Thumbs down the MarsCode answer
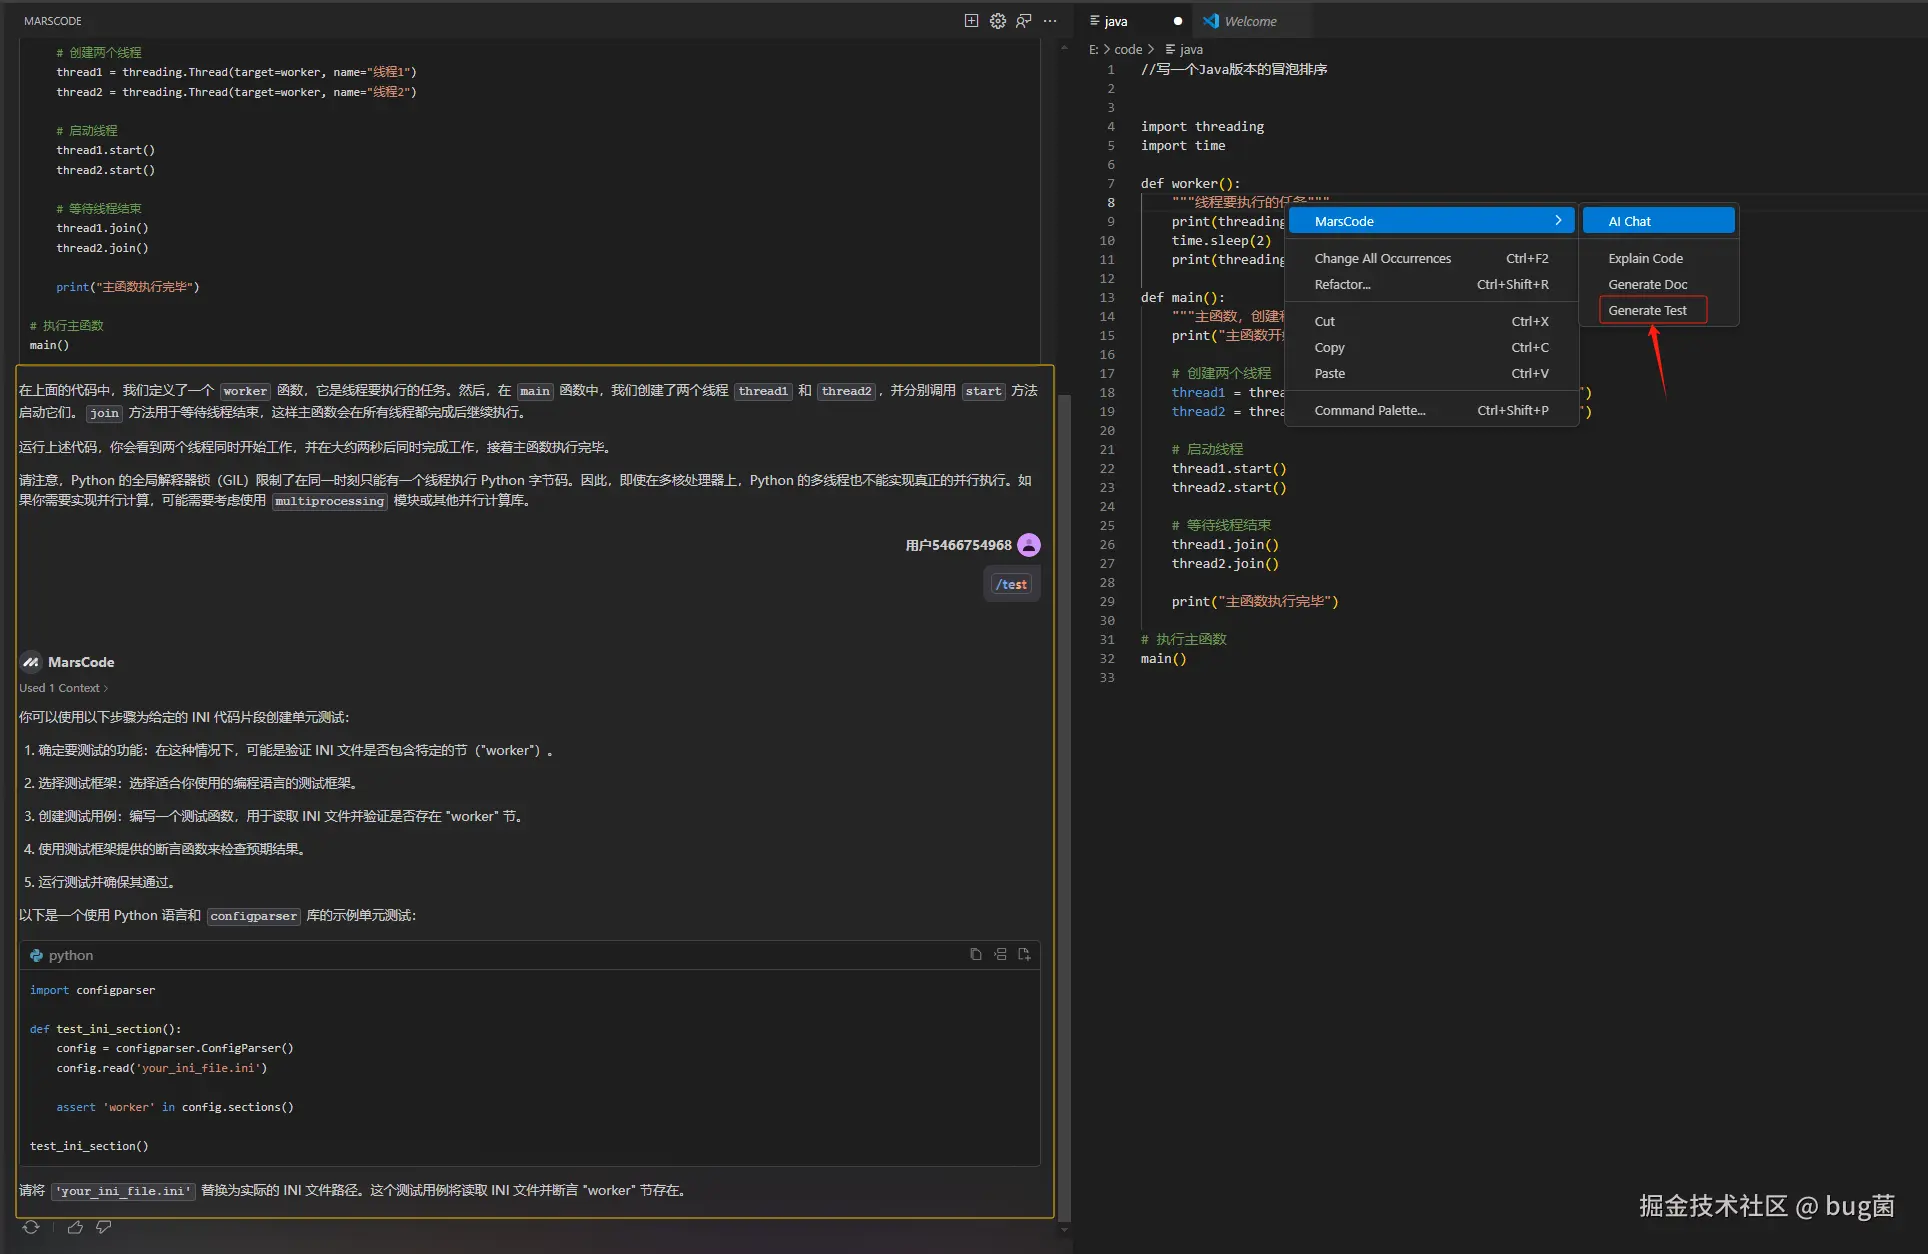 [103, 1227]
